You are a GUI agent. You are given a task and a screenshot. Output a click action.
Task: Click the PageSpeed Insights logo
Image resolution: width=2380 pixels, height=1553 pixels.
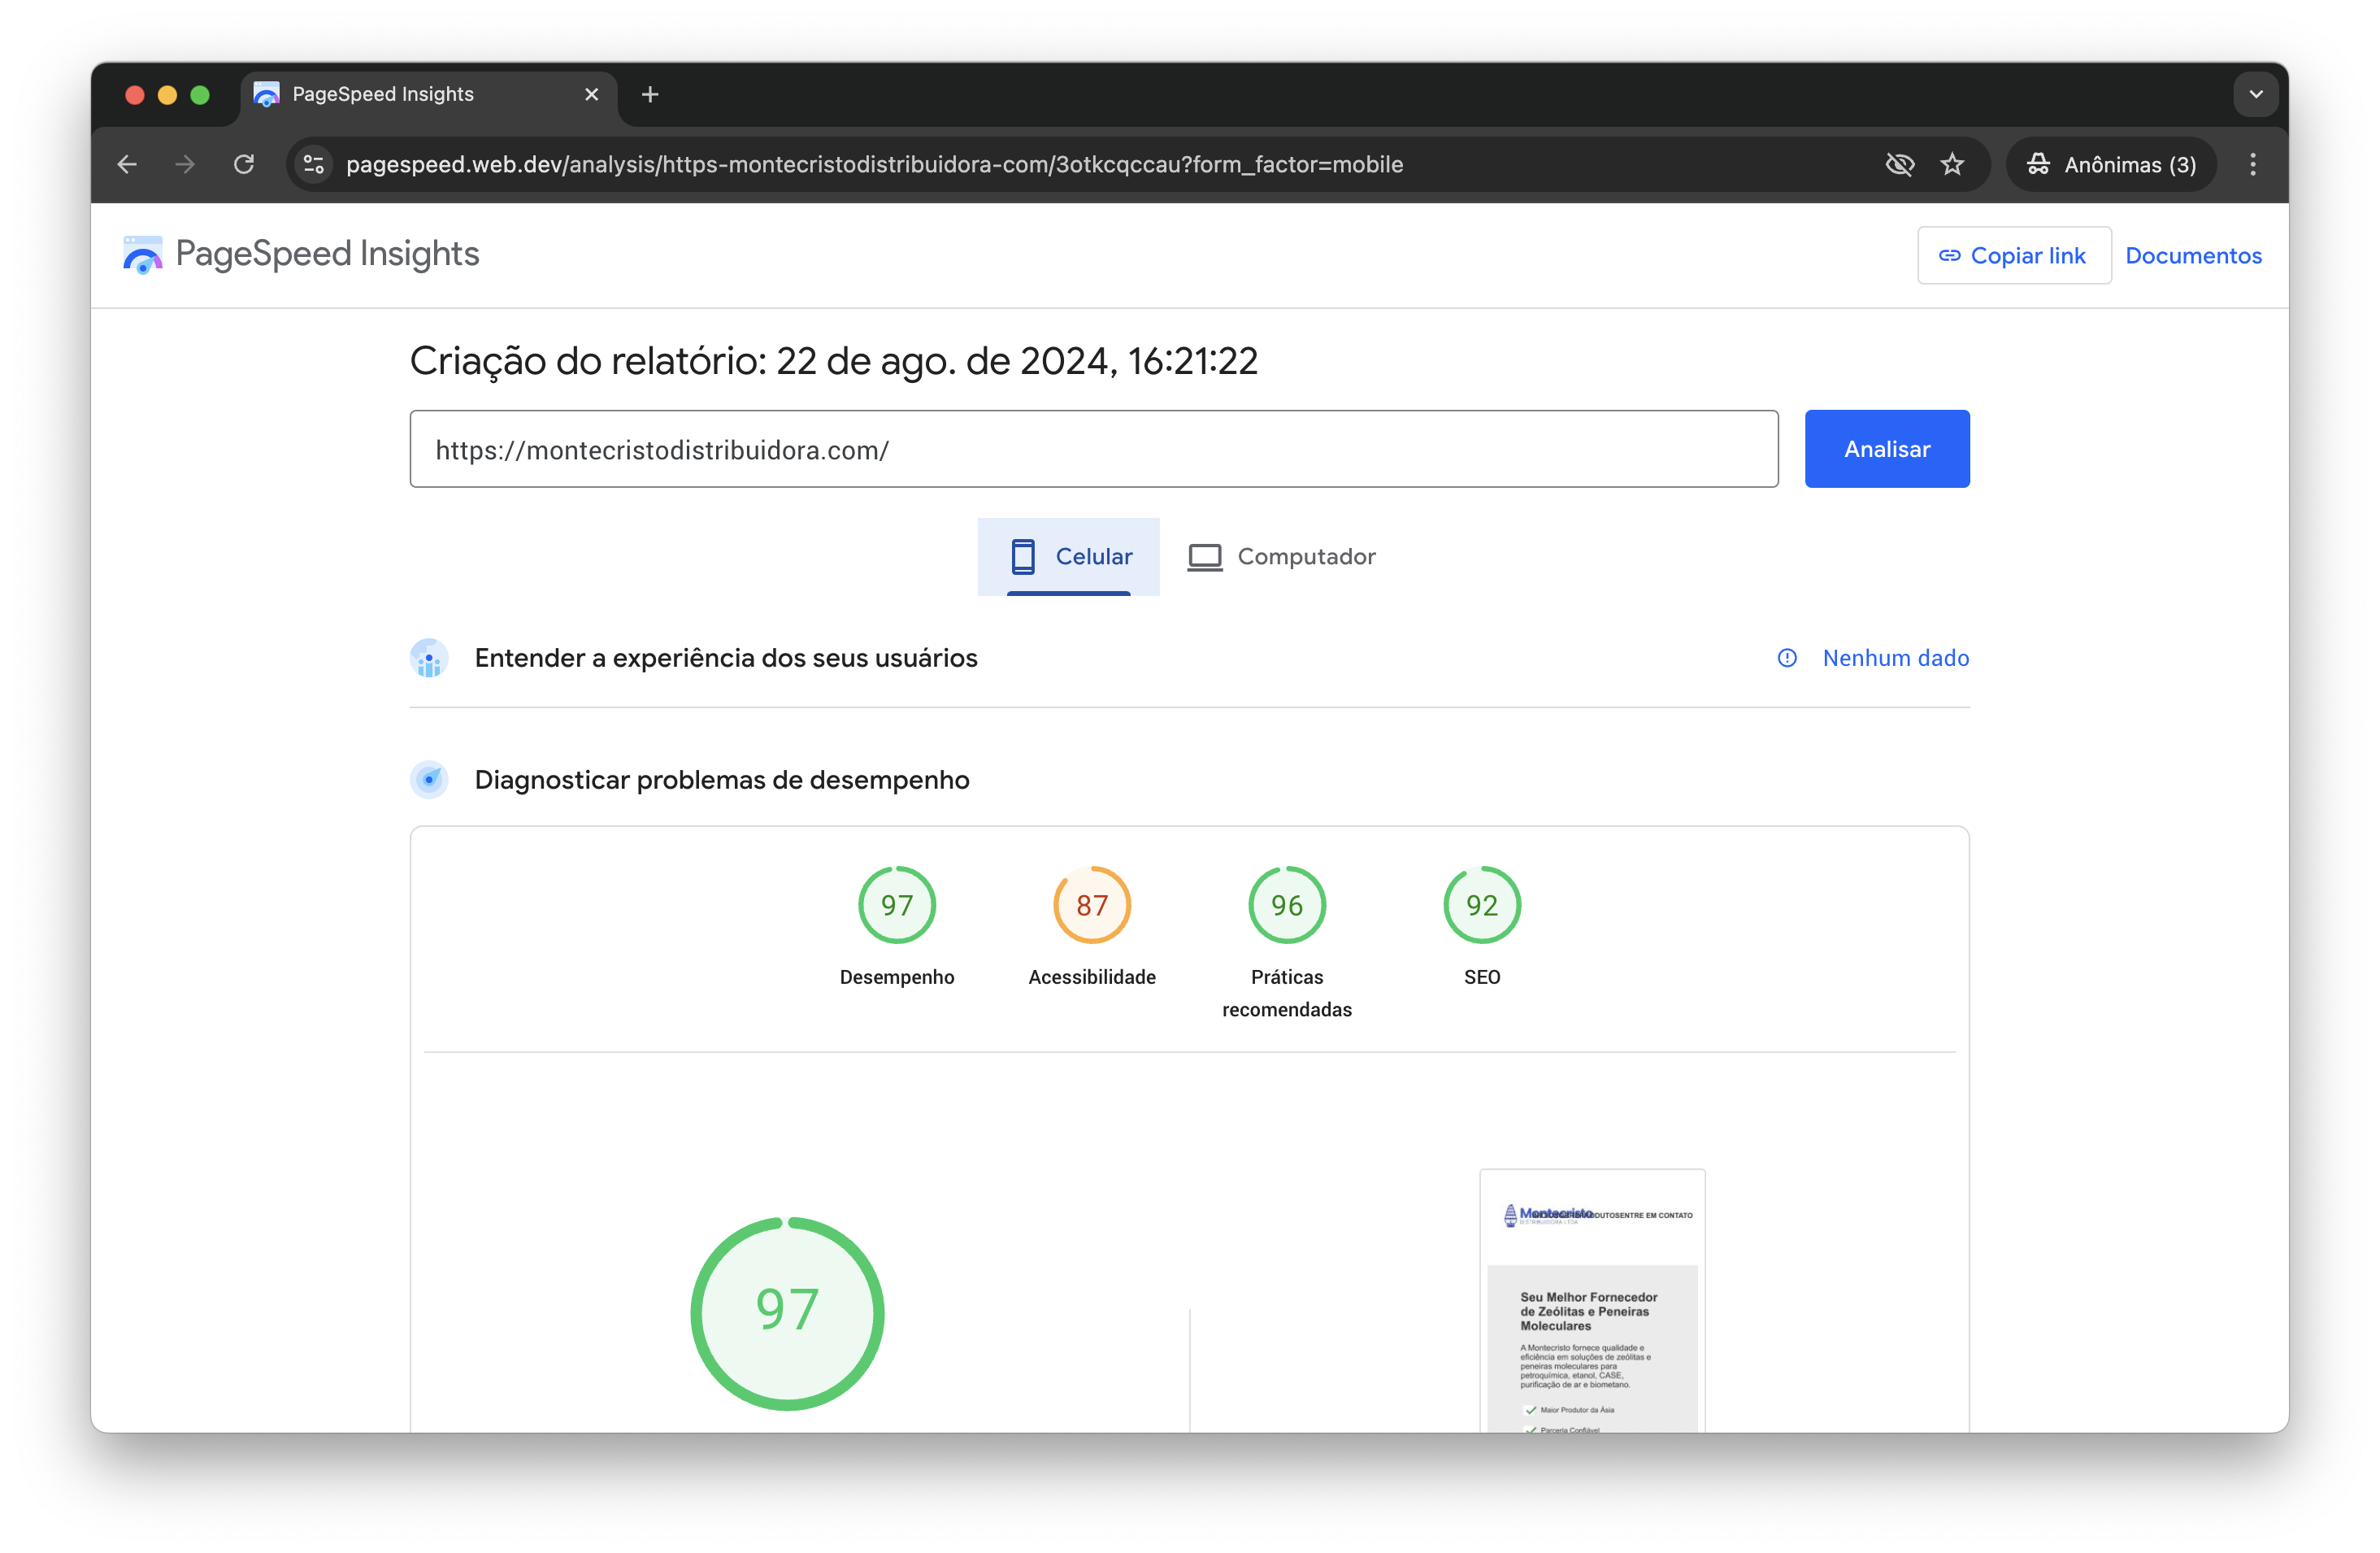point(301,254)
